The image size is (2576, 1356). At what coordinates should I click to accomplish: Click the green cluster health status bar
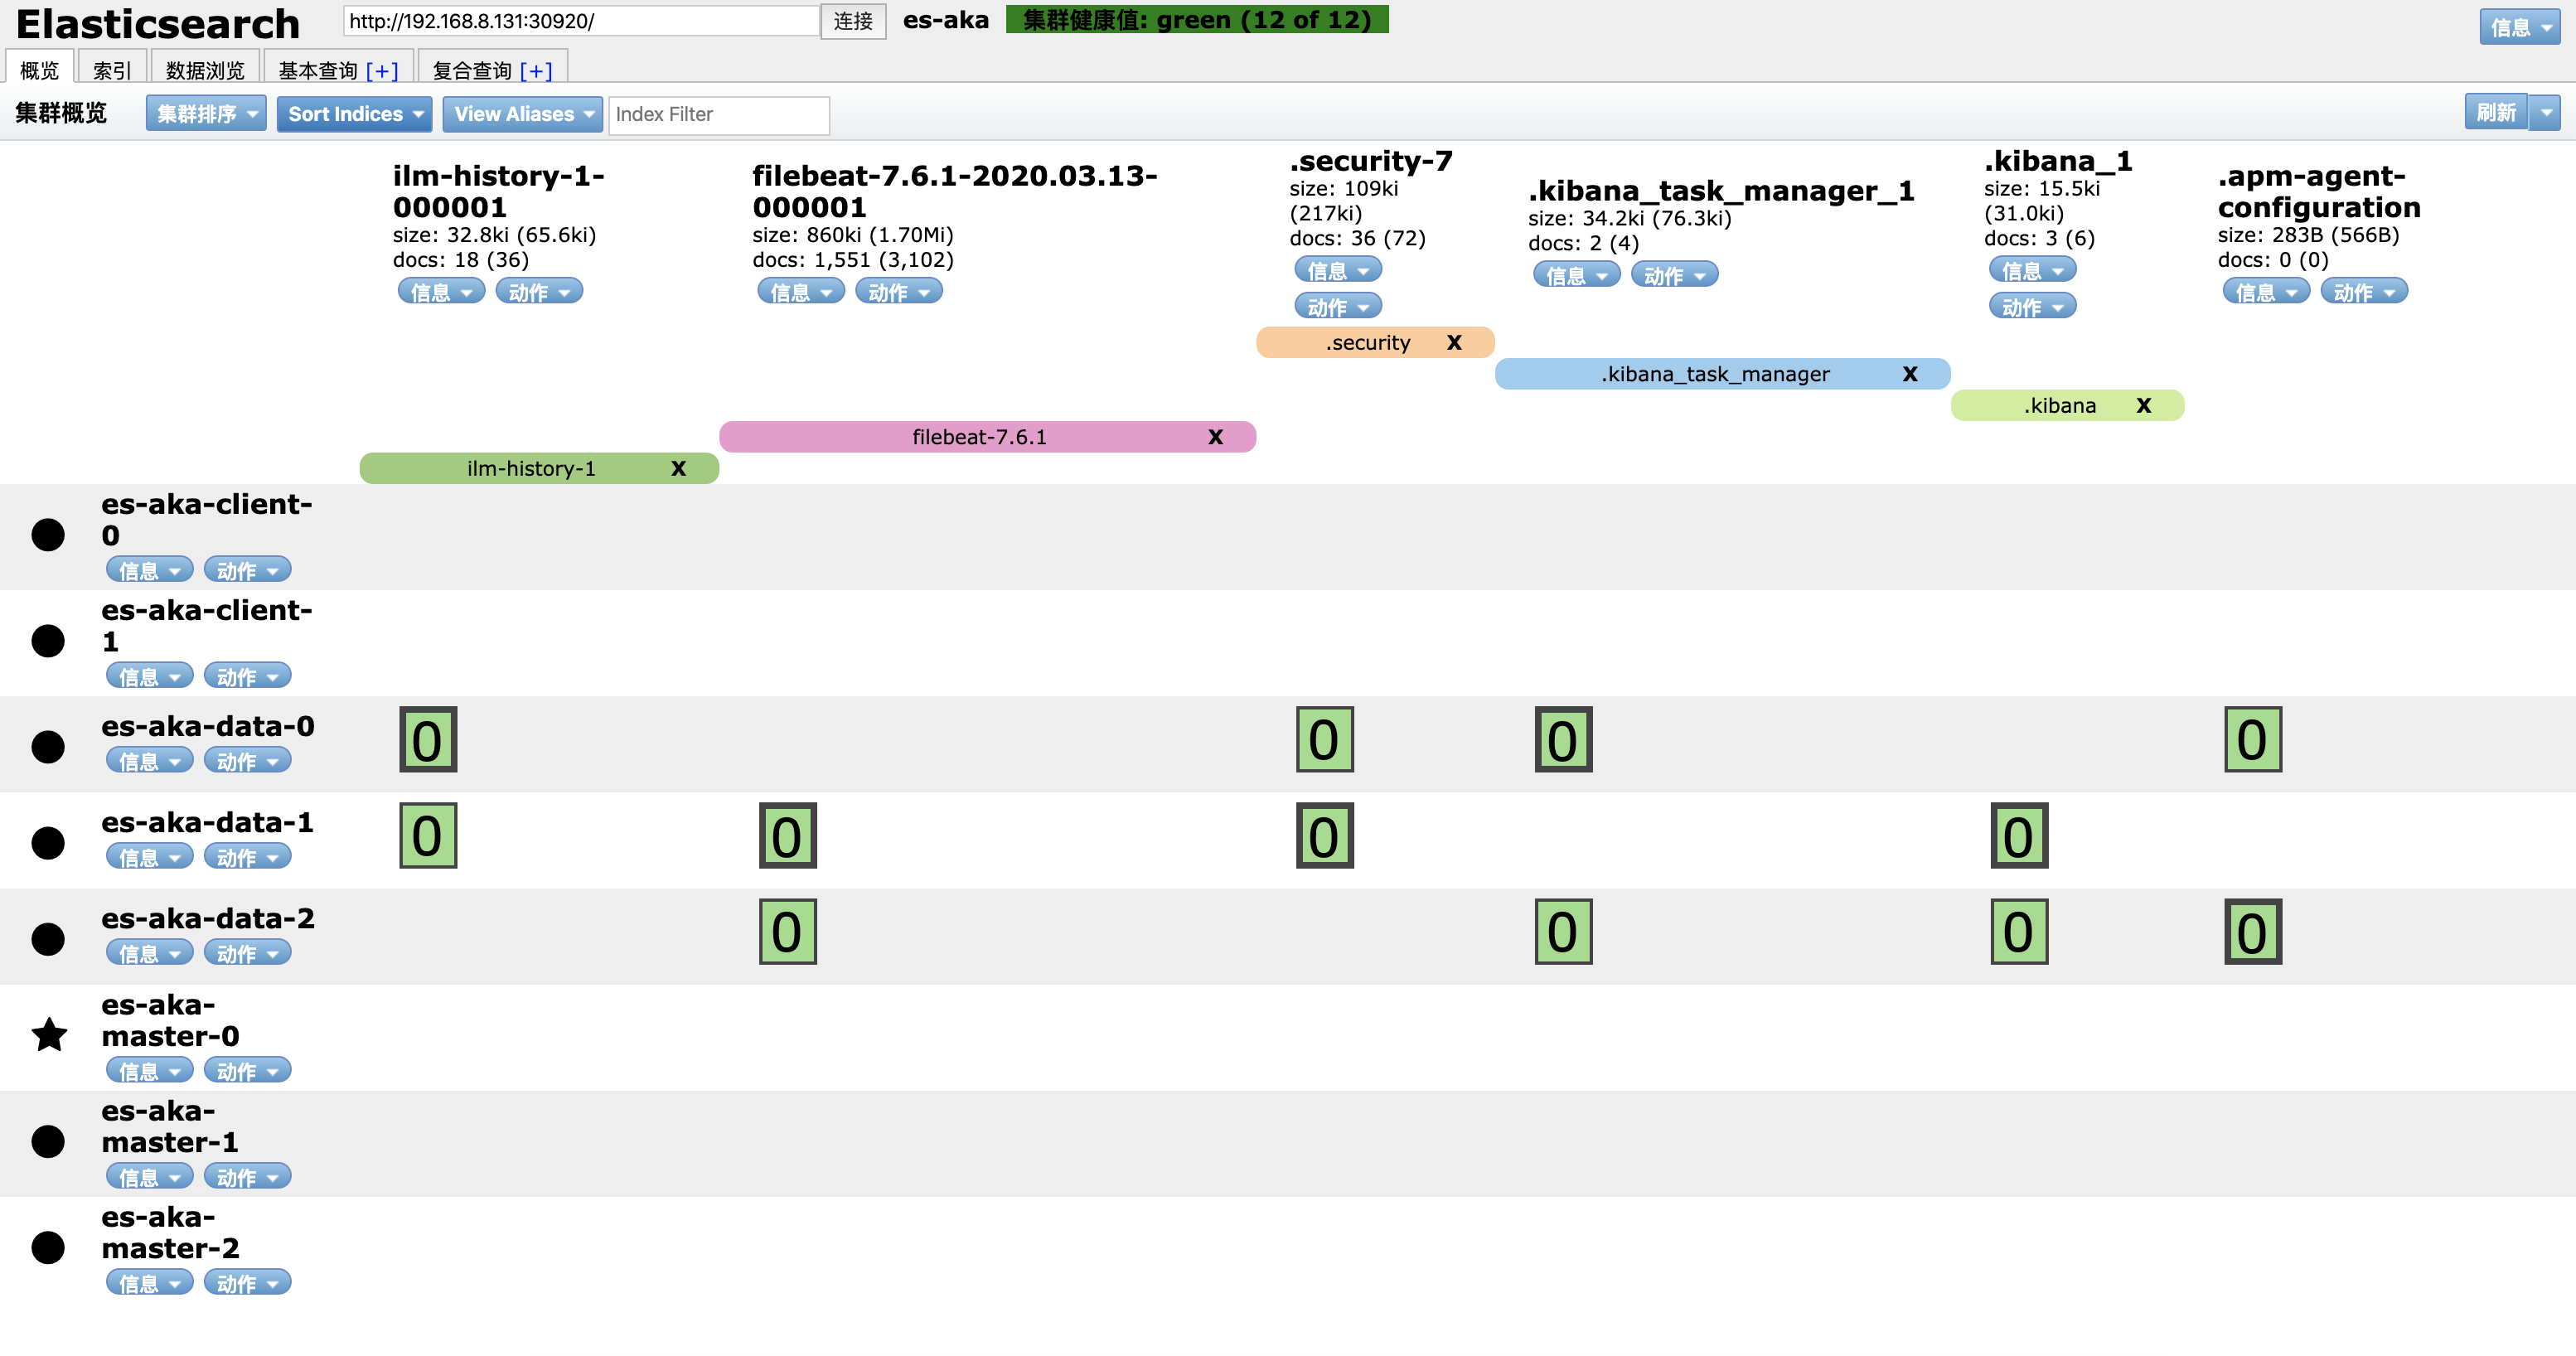[1196, 20]
